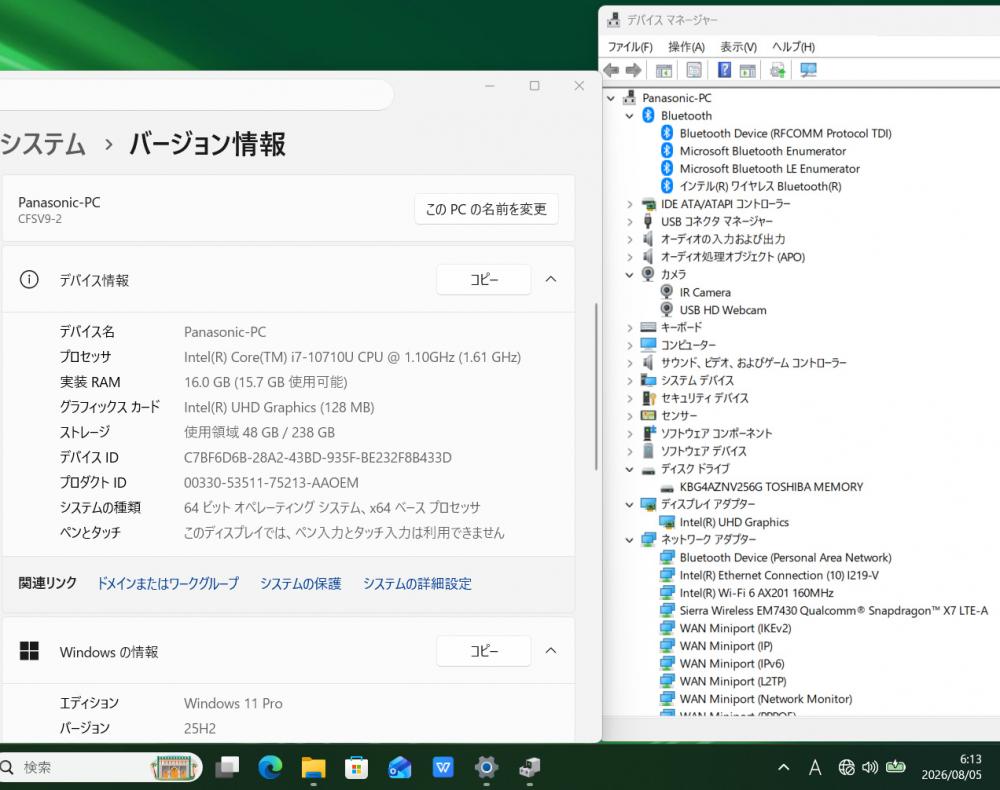Click the volume icon in system tray
The width and height of the screenshot is (1000, 790).
tap(870, 767)
